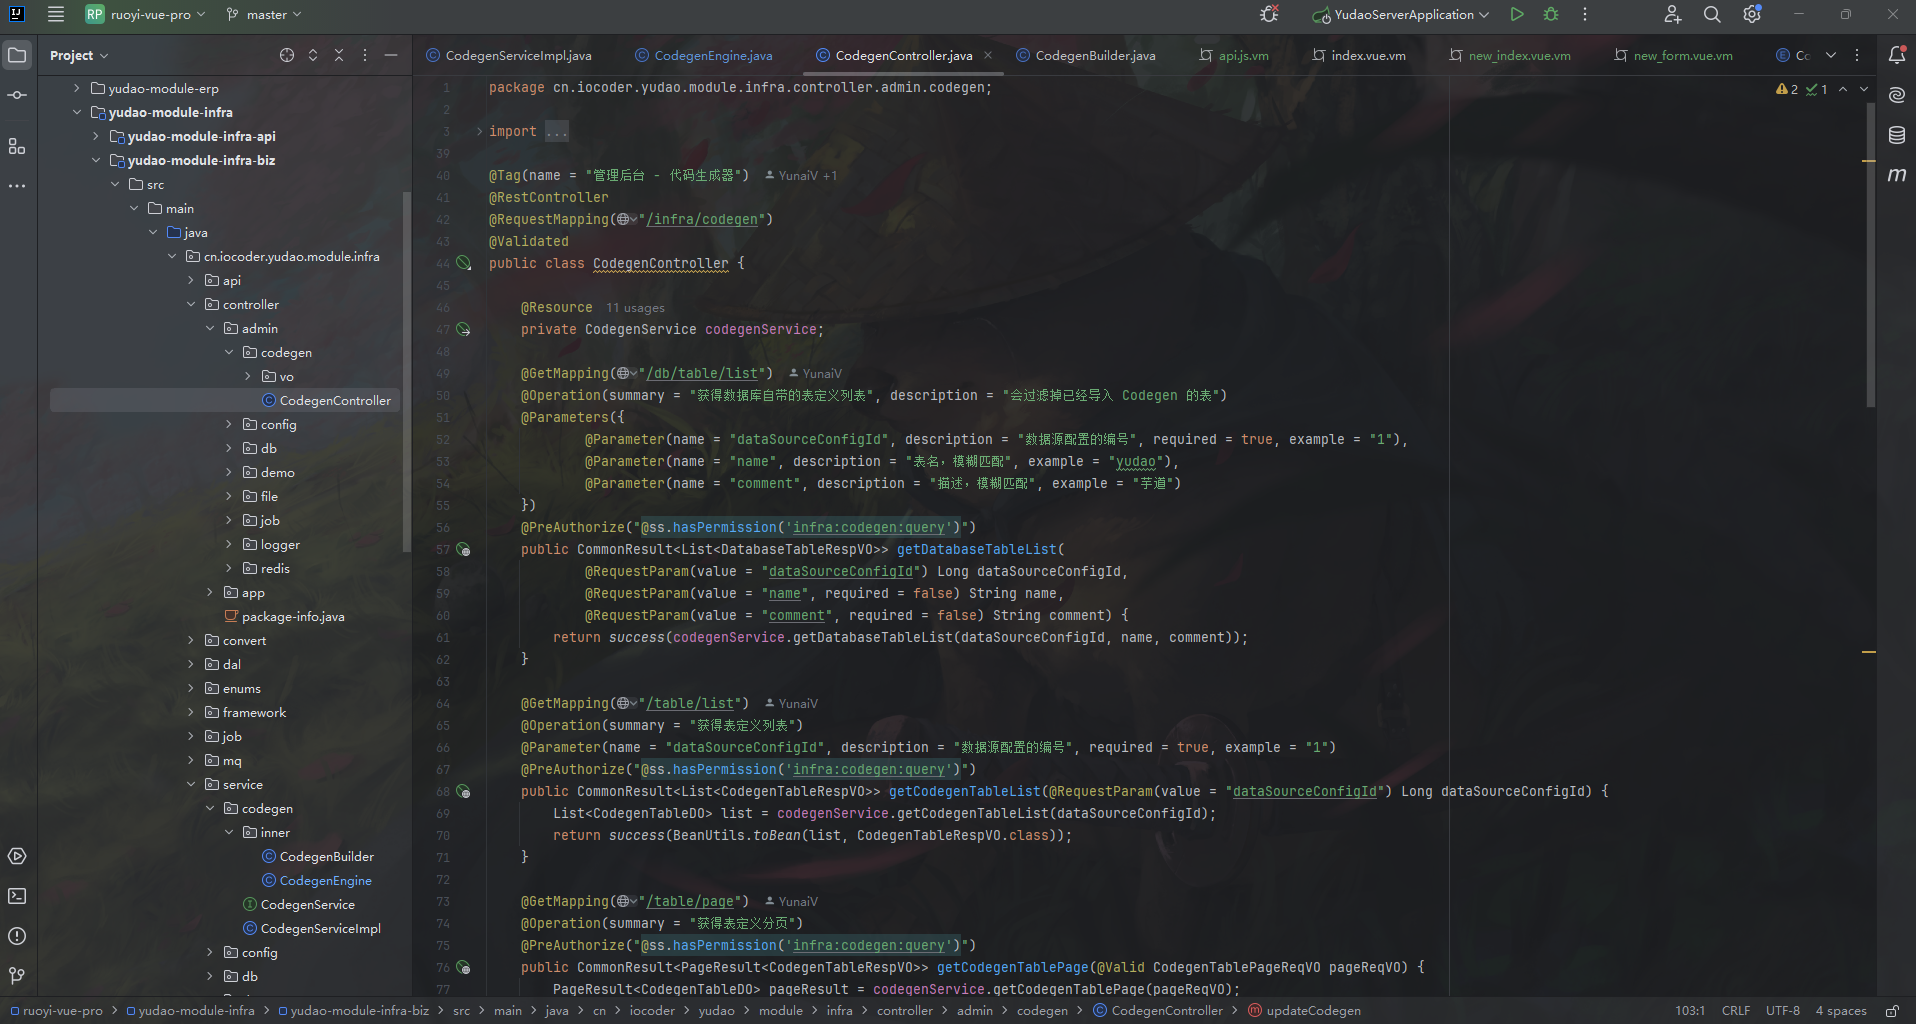Switch to CodegenBuilder.java tab
1916x1024 pixels.
coord(1094,55)
